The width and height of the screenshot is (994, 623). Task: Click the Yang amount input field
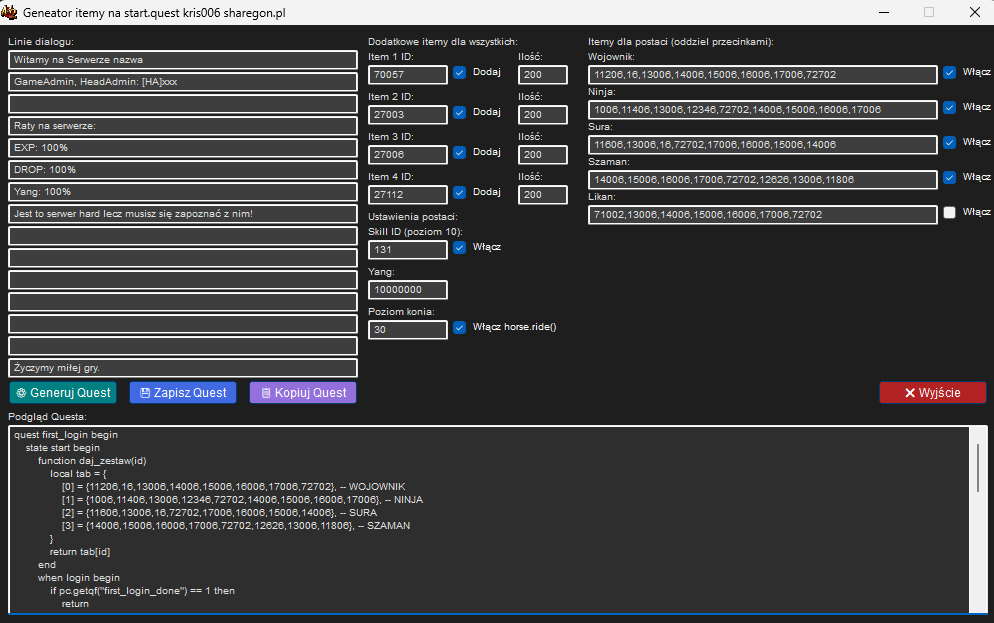tap(408, 290)
